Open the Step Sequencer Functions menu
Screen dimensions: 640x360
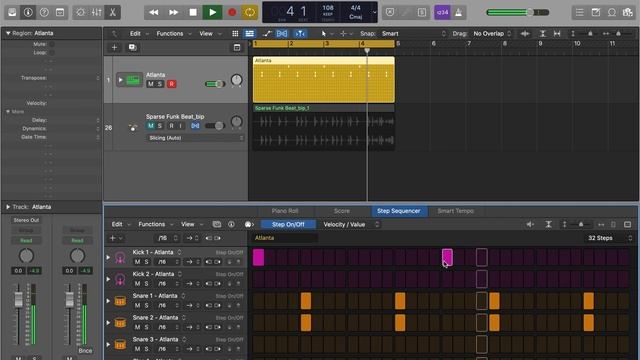(154, 224)
